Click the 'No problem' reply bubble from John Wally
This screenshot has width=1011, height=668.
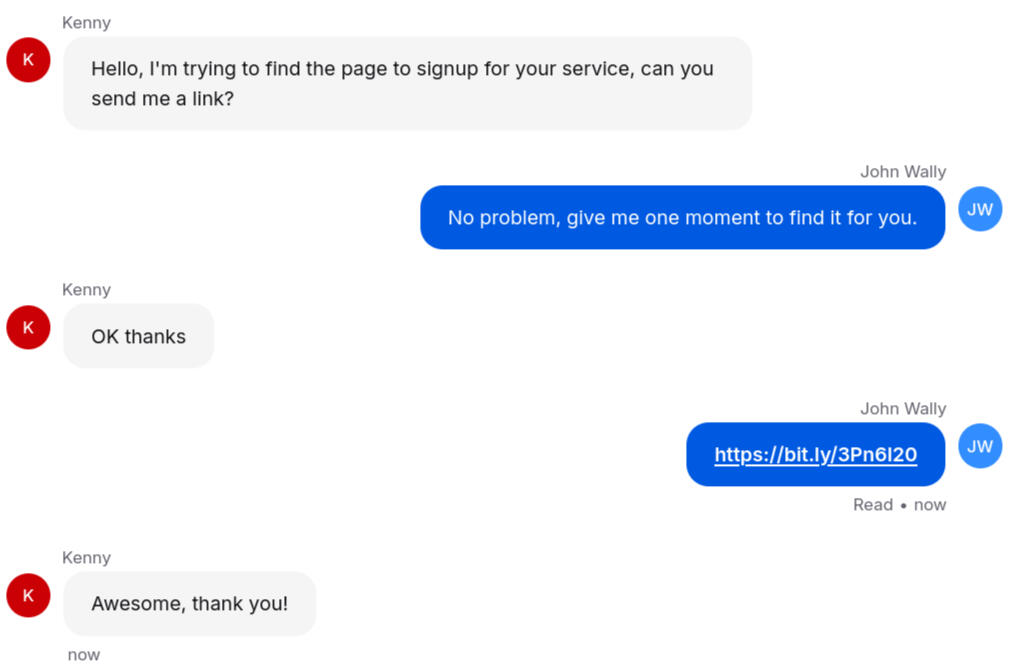[683, 217]
